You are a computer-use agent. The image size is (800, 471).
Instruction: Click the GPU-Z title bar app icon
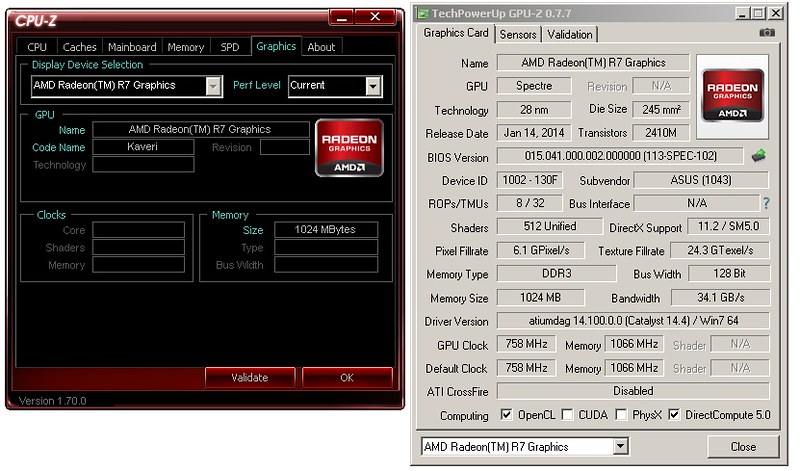click(423, 13)
